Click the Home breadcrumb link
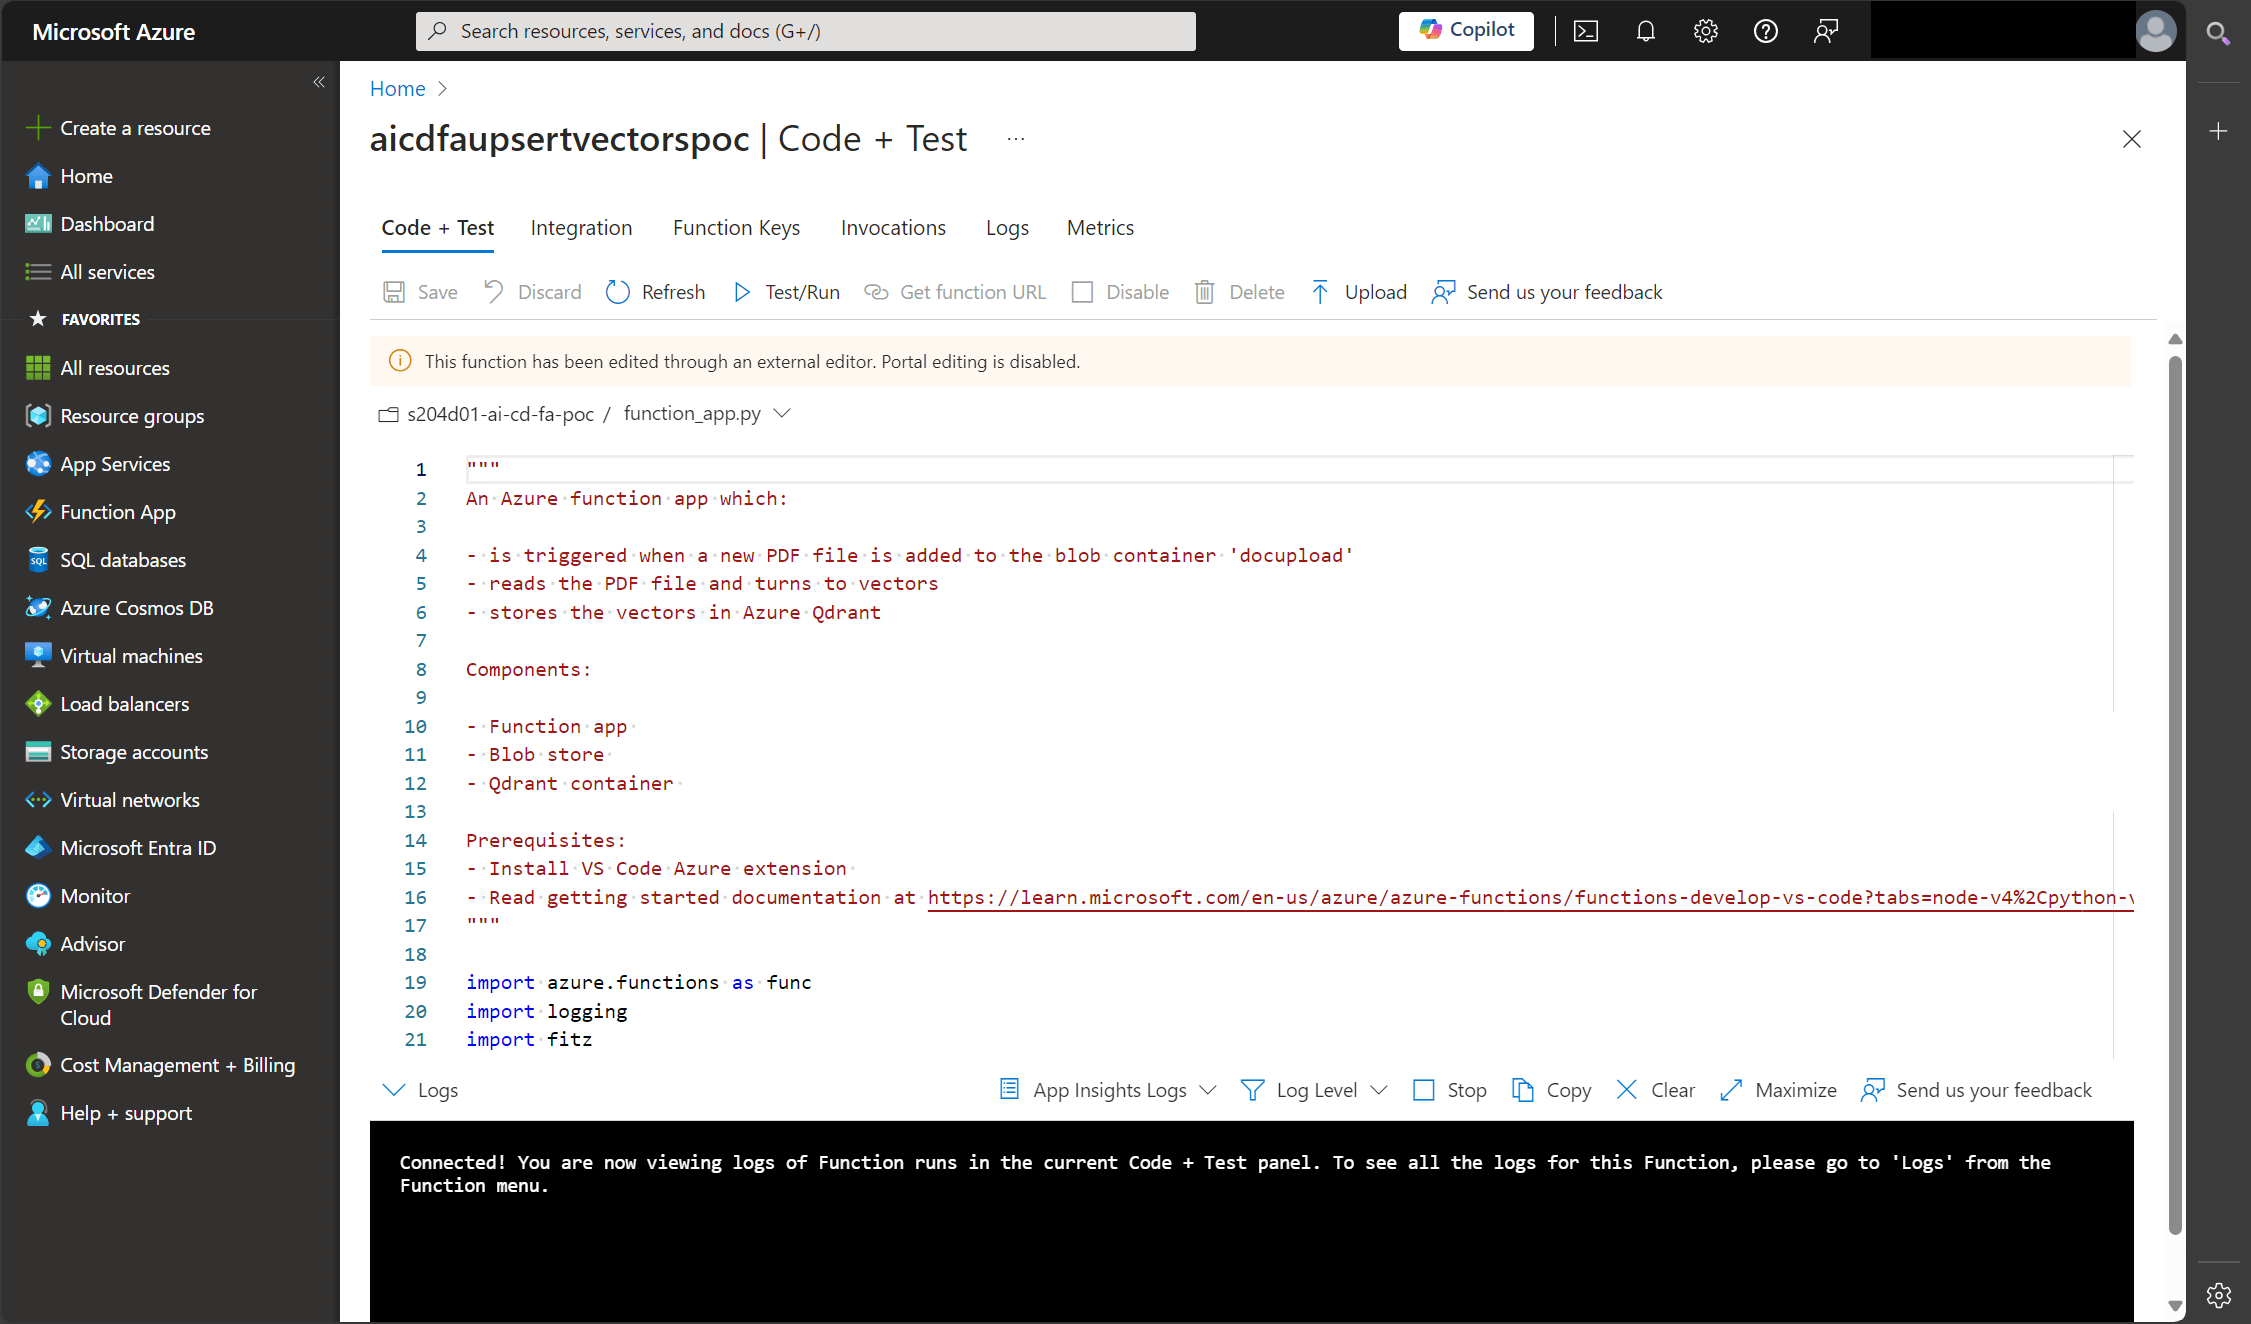The width and height of the screenshot is (2251, 1324). tap(397, 88)
